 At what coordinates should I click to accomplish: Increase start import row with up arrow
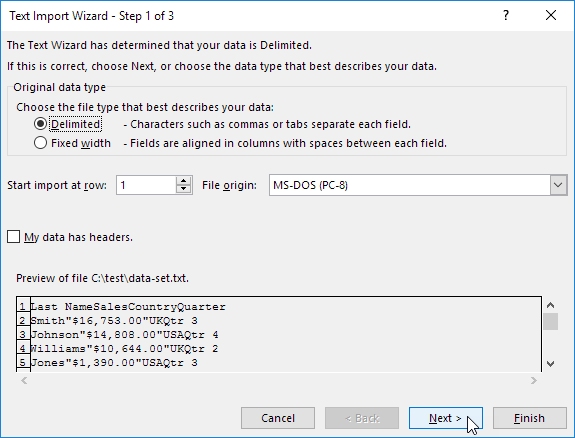183,180
